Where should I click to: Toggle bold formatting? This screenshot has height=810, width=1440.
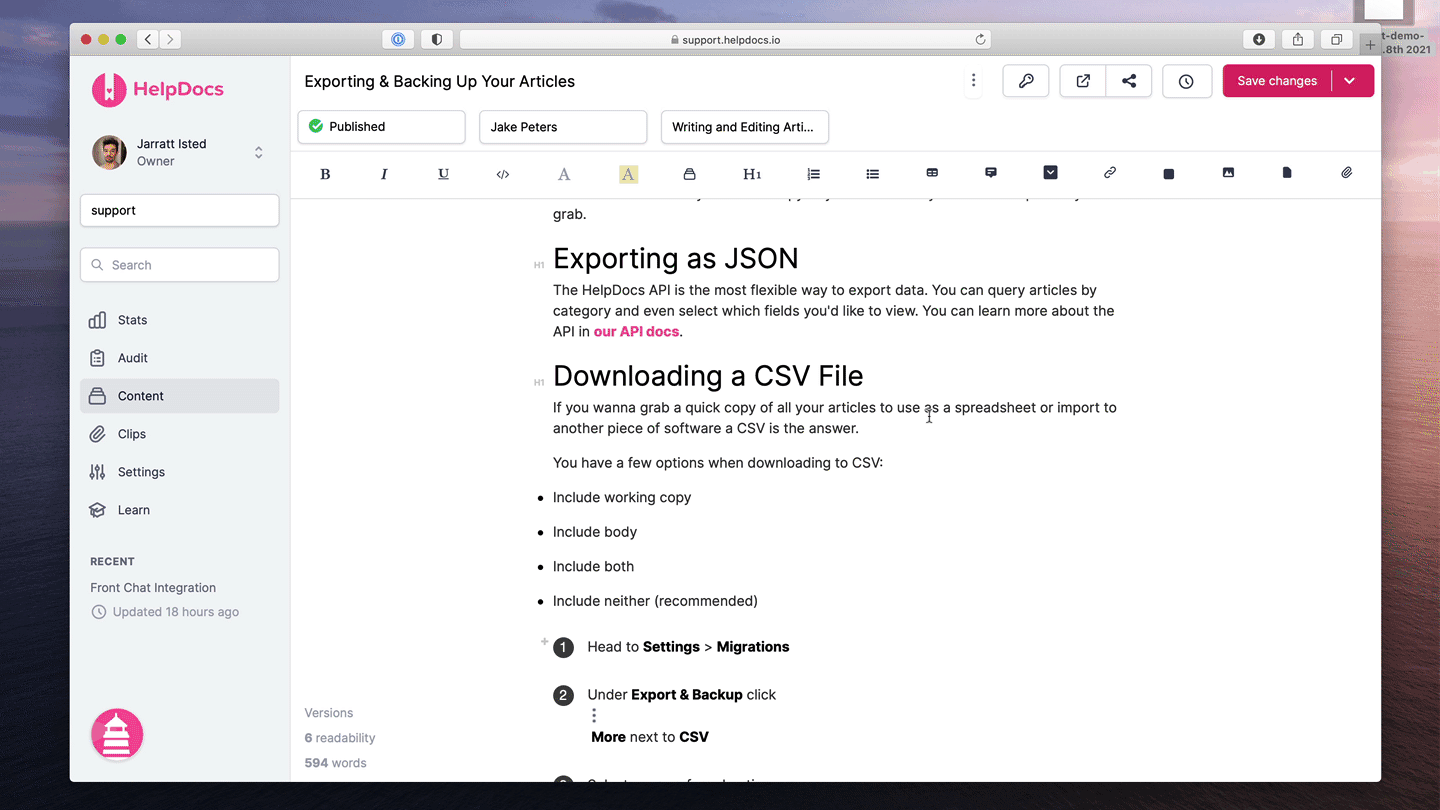(325, 174)
